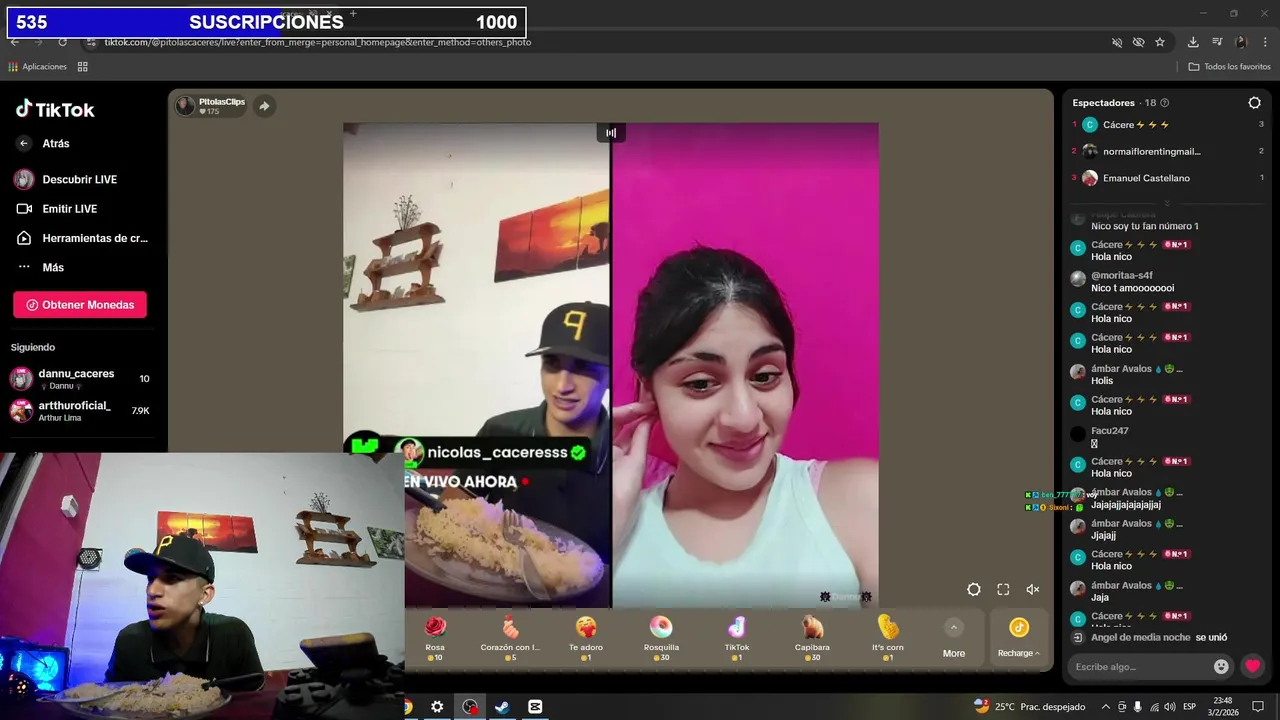Send the Rosa gift
1280x720 pixels.
pyautogui.click(x=435, y=638)
